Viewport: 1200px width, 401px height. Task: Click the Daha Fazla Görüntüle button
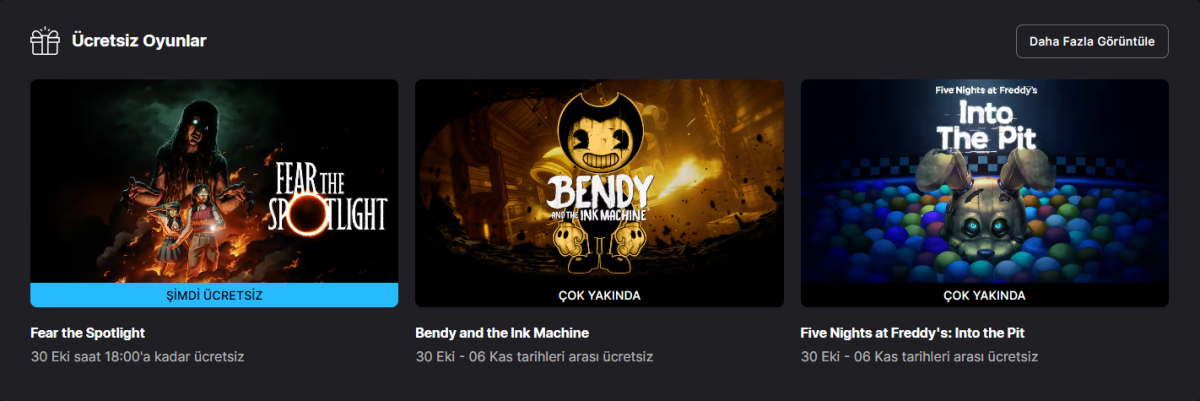coord(1092,41)
